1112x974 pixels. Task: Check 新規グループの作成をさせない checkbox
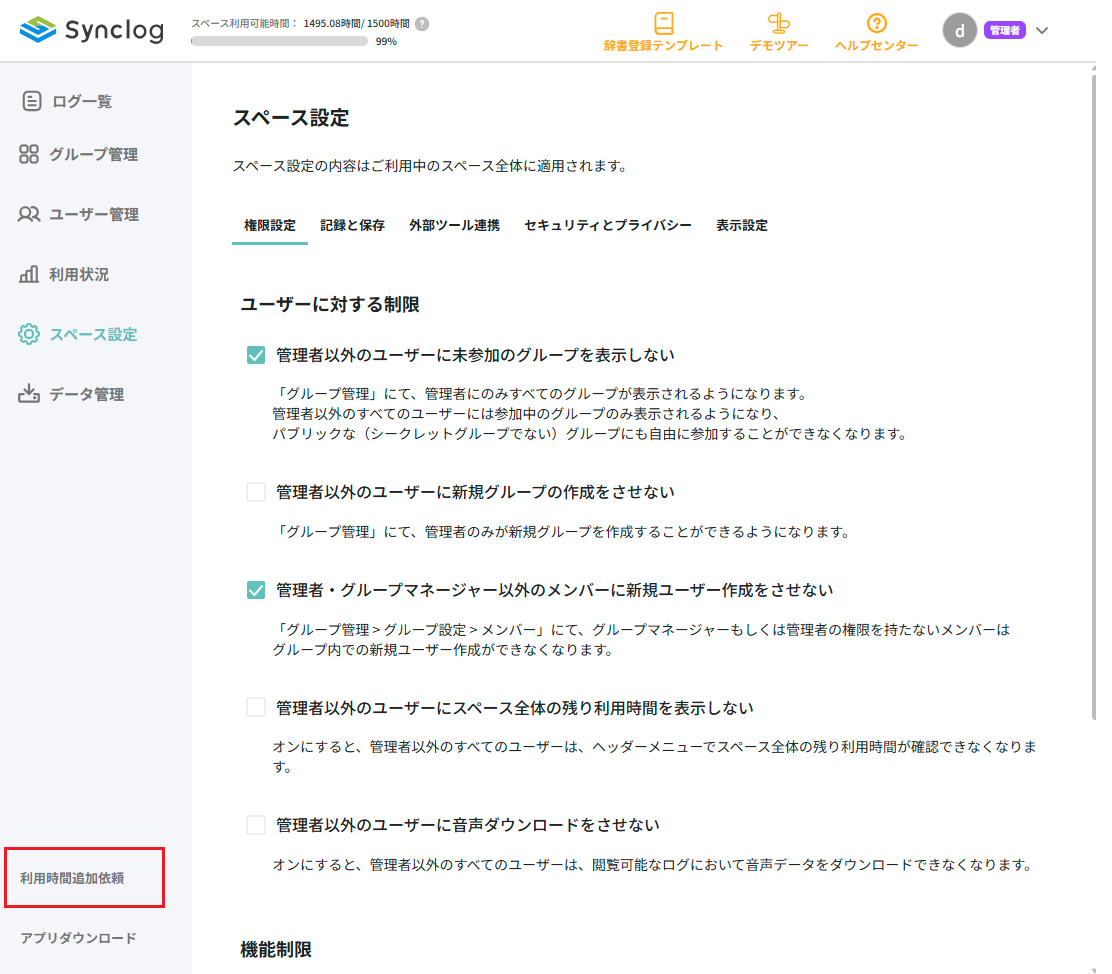point(256,492)
